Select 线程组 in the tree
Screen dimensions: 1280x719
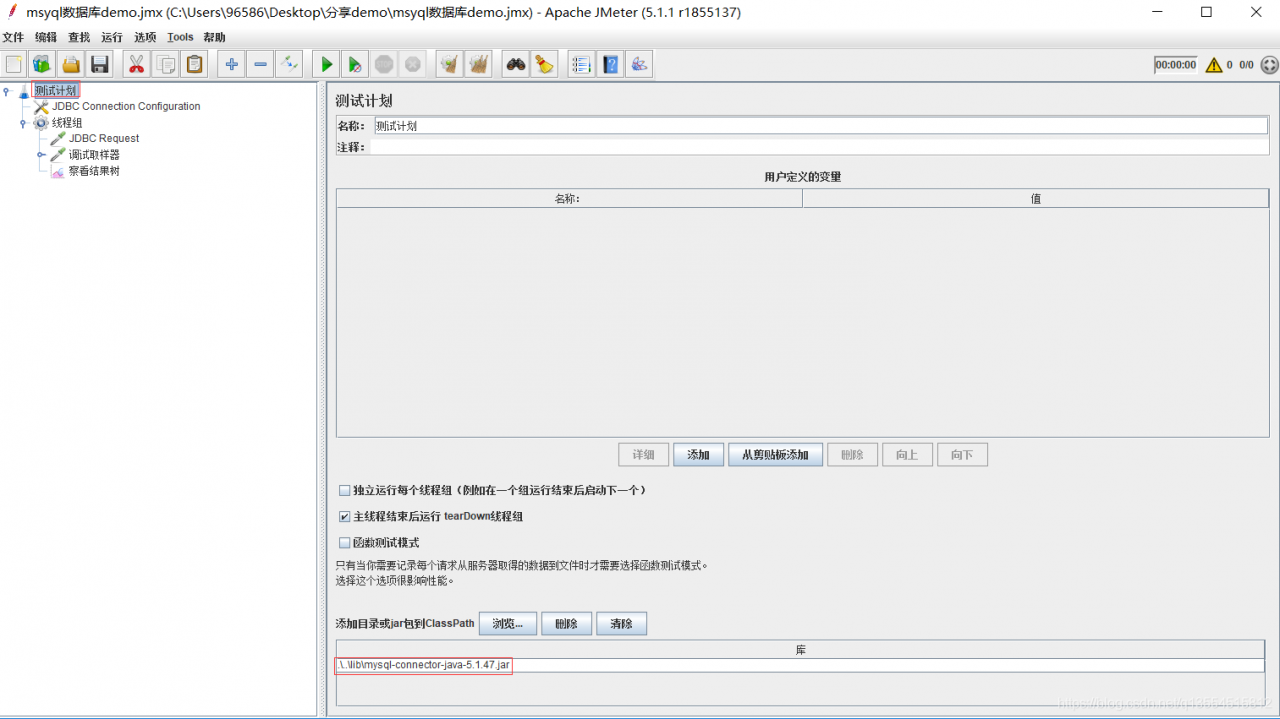pos(67,123)
